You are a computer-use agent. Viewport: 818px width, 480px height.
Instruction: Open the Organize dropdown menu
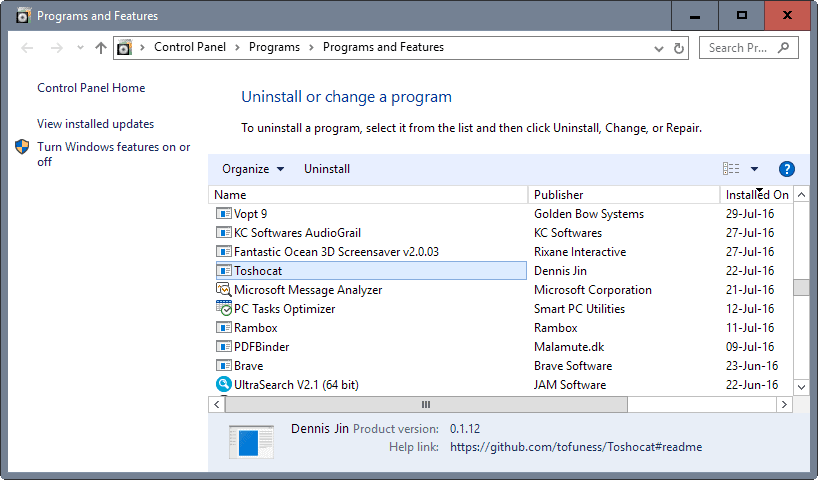pos(253,169)
